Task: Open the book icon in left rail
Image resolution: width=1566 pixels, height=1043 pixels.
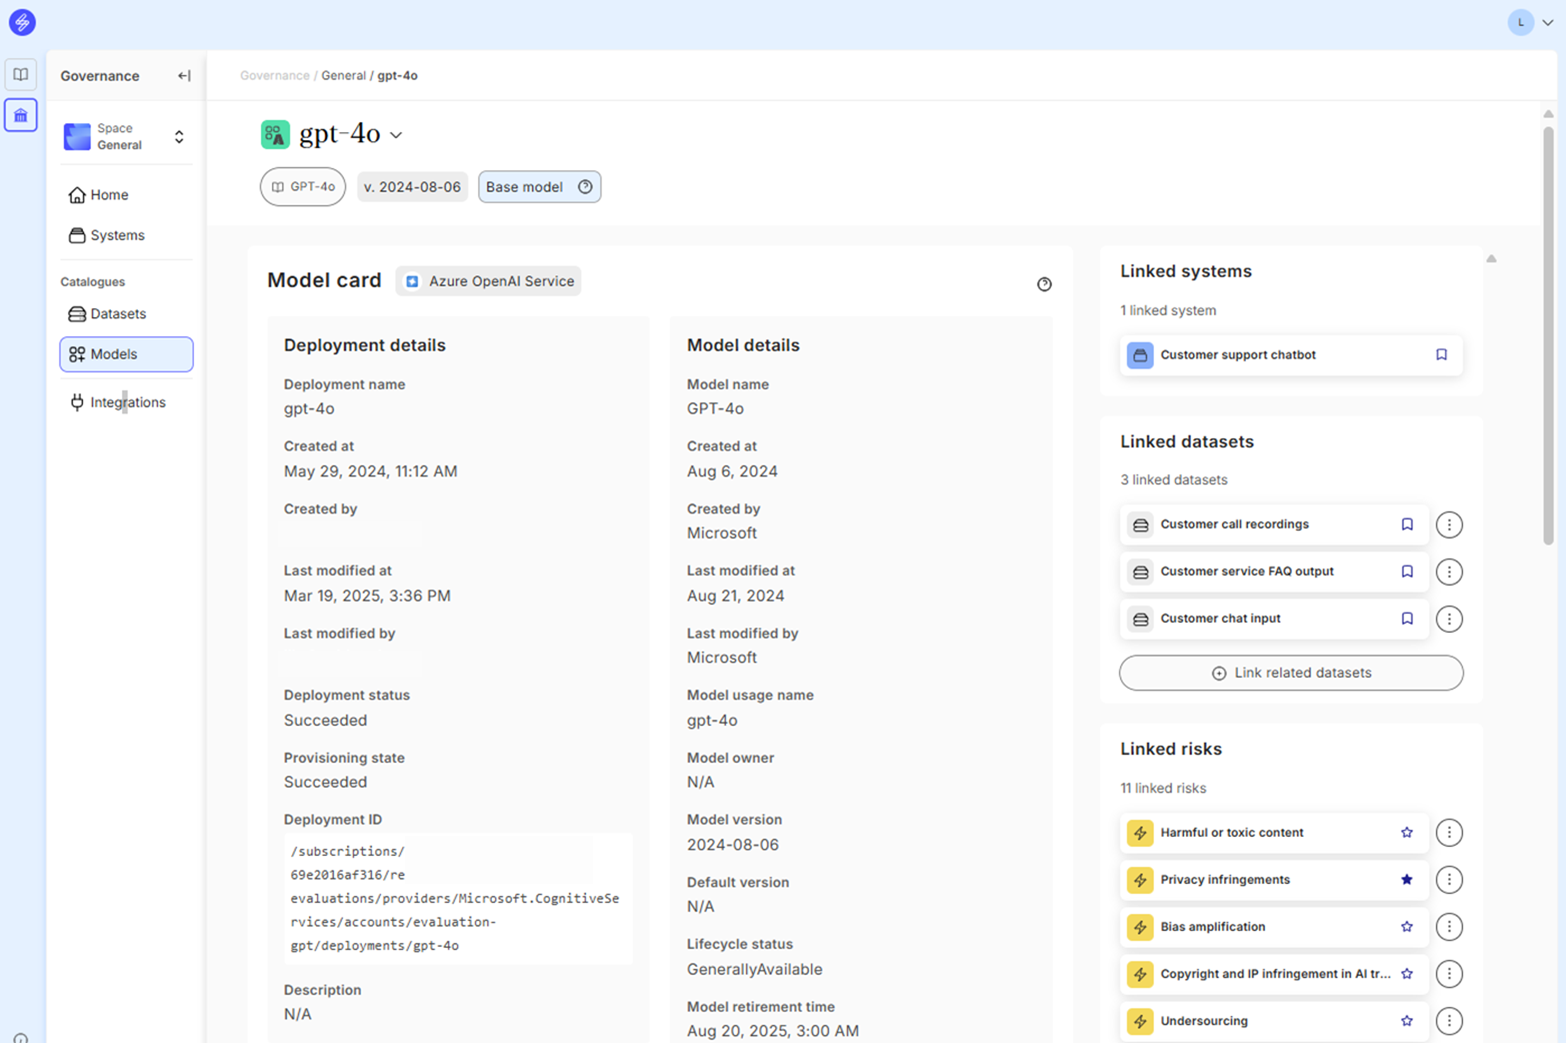Action: (21, 75)
